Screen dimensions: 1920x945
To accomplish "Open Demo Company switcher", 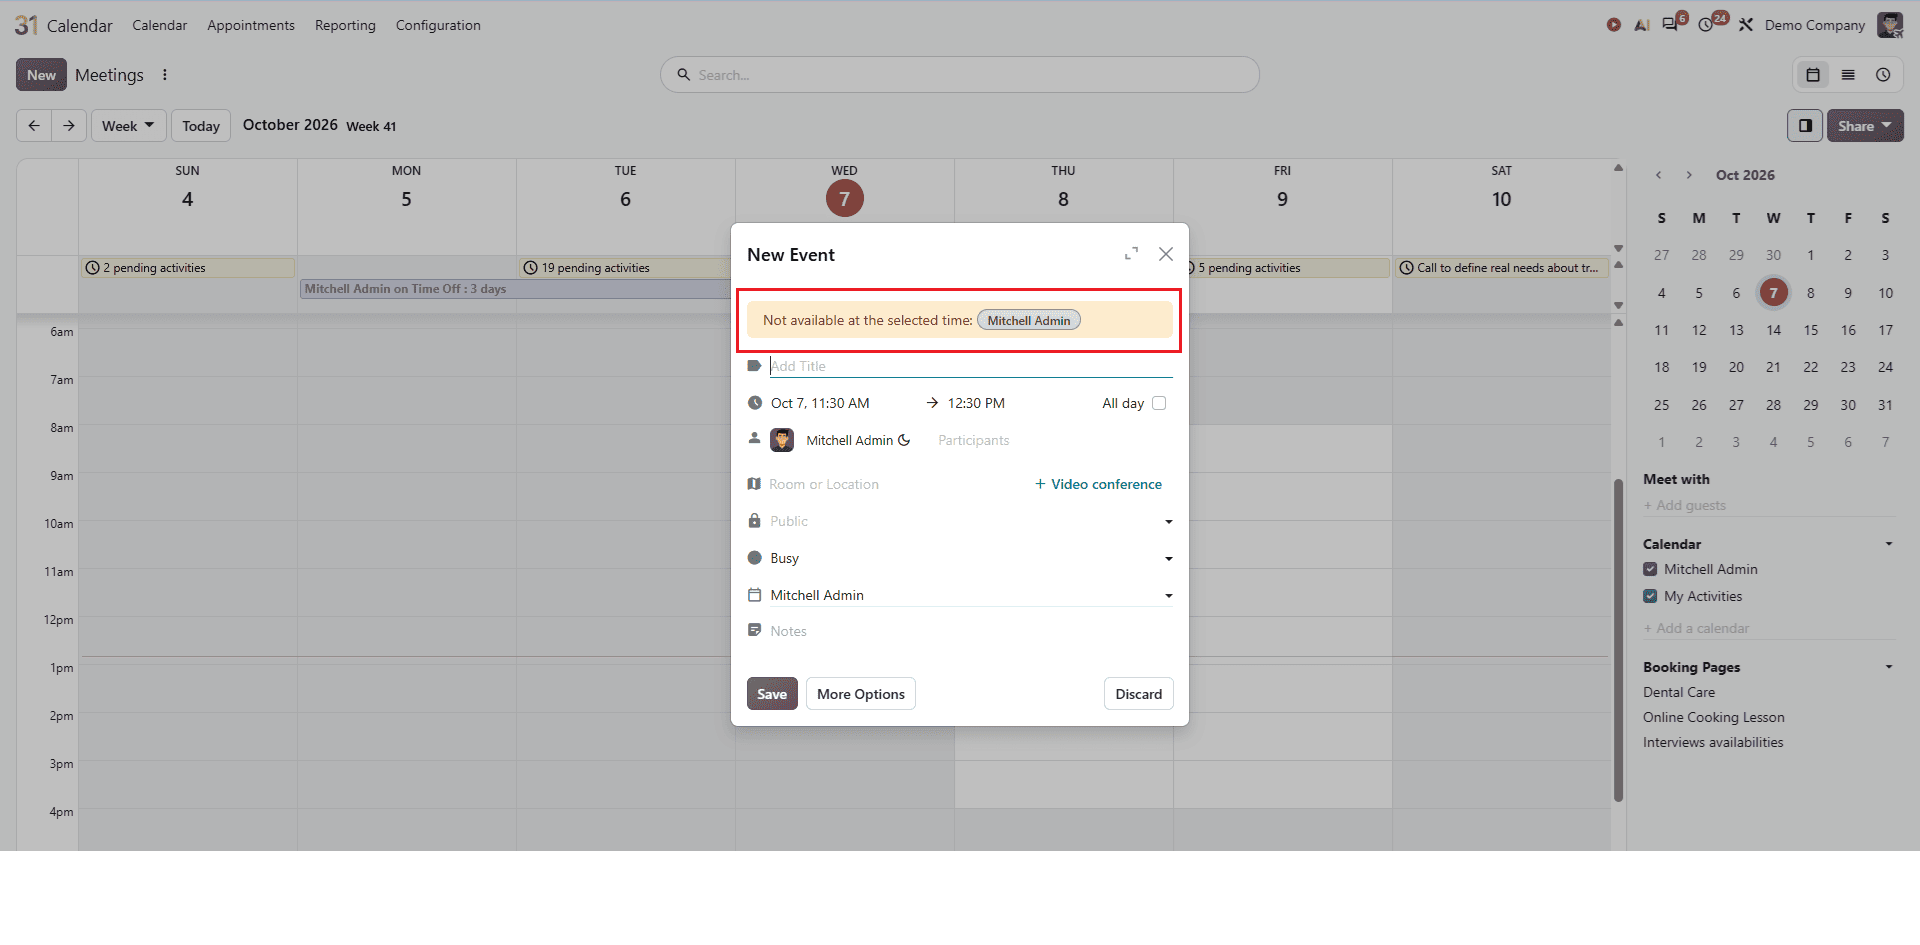I will point(1815,25).
